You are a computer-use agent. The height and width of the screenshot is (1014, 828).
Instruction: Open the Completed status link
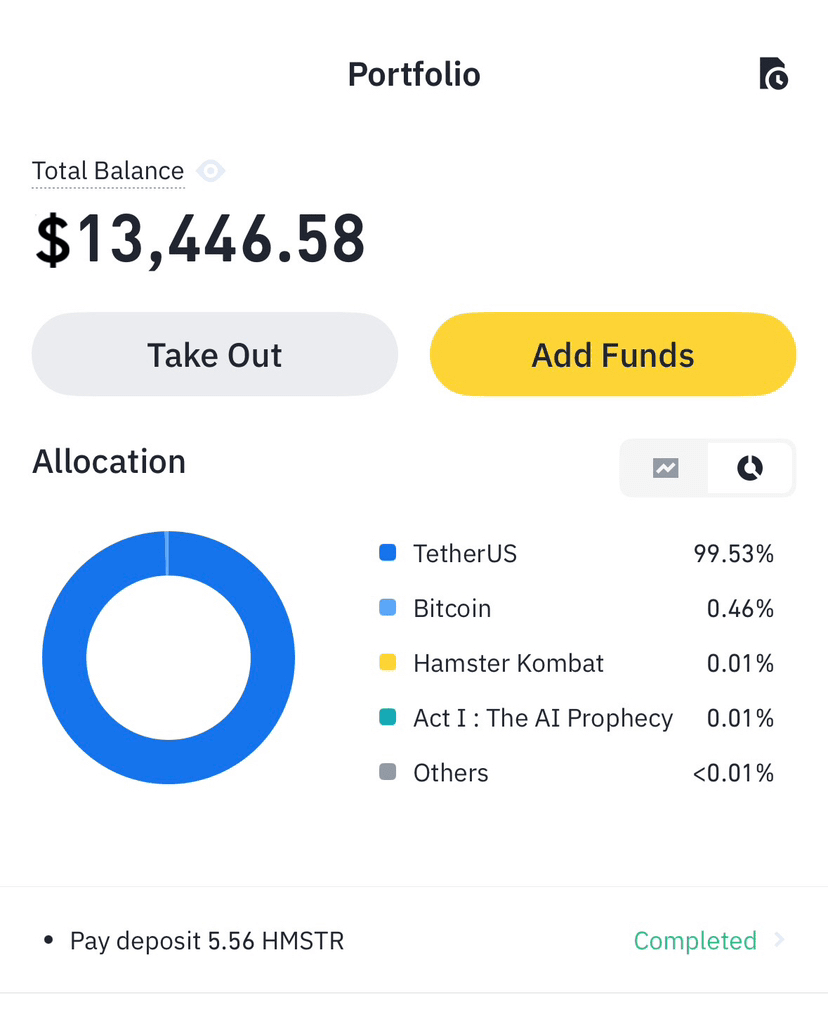pyautogui.click(x=695, y=941)
